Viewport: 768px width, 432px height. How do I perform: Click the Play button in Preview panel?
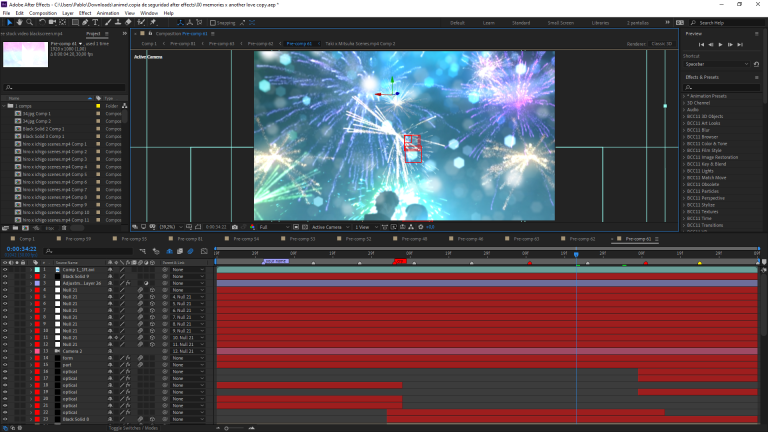[x=720, y=45]
